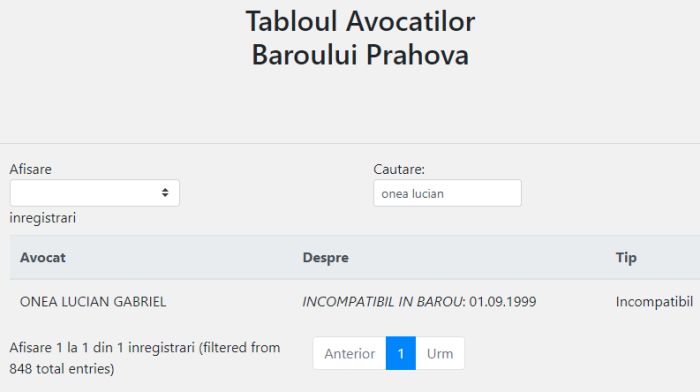
Task: Select the ONEA LUCIAN GABRIEL name cell
Action: pyautogui.click(x=93, y=302)
